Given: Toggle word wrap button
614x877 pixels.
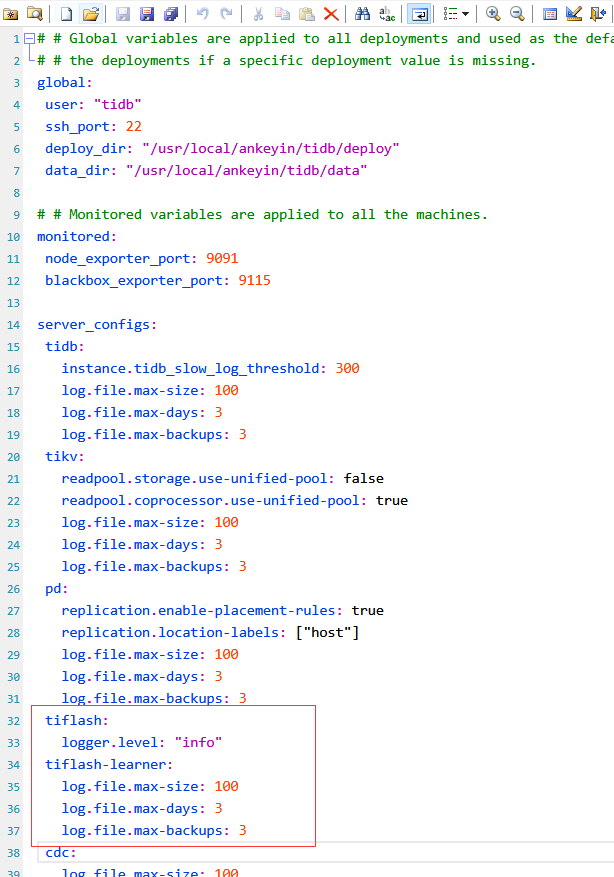Looking at the screenshot, I should pos(419,13).
